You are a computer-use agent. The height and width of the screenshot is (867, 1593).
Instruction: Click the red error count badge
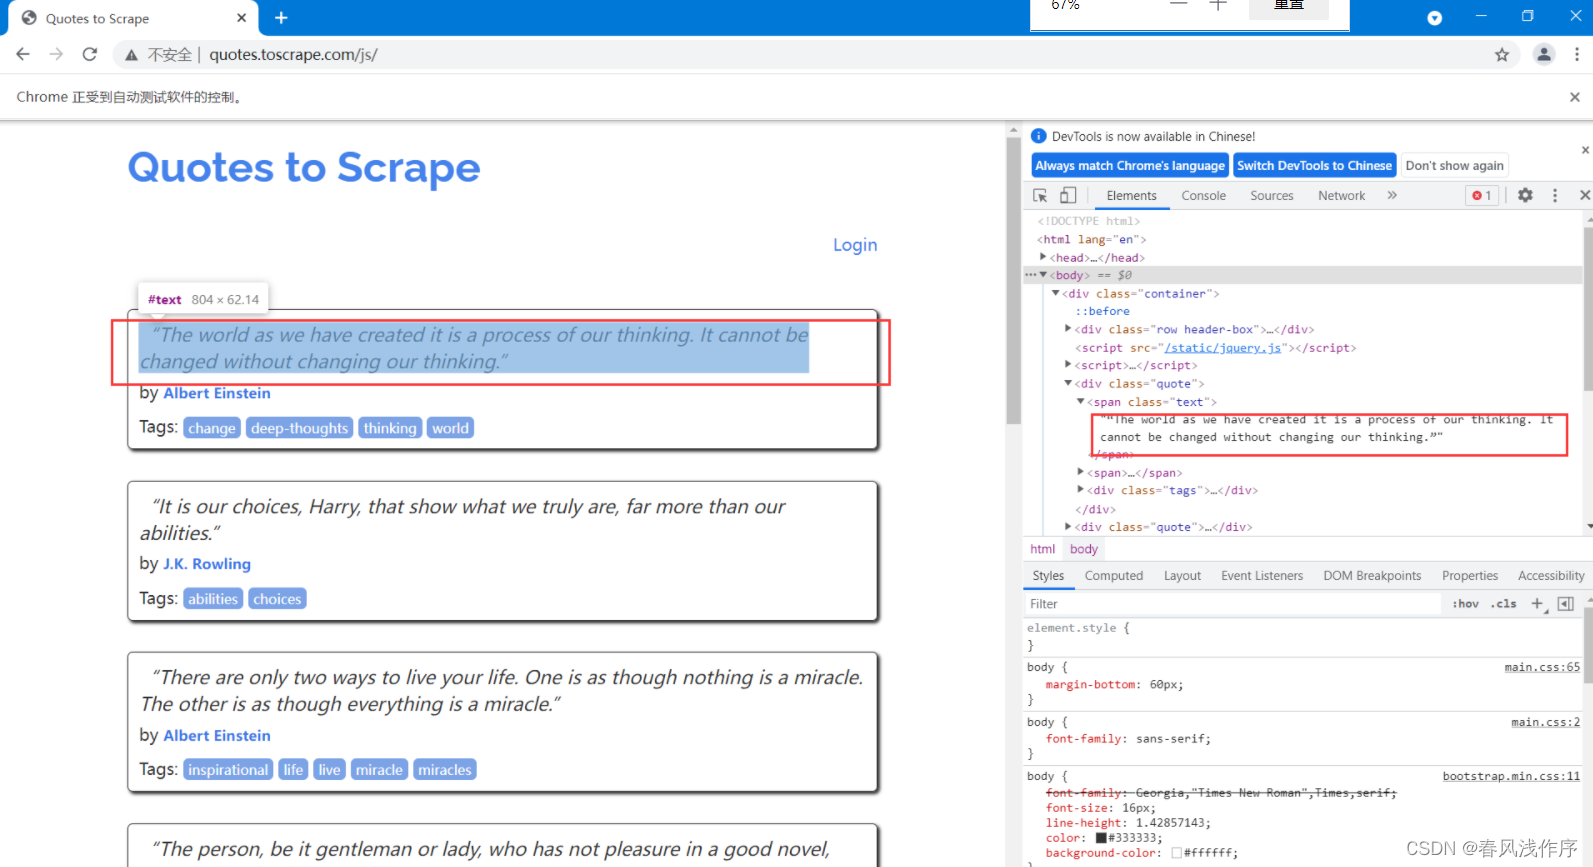pyautogui.click(x=1482, y=195)
